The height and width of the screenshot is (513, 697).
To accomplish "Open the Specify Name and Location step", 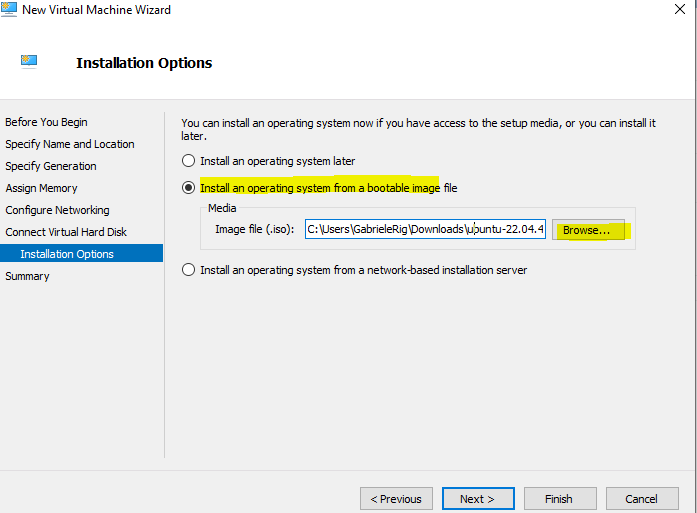I will (70, 144).
